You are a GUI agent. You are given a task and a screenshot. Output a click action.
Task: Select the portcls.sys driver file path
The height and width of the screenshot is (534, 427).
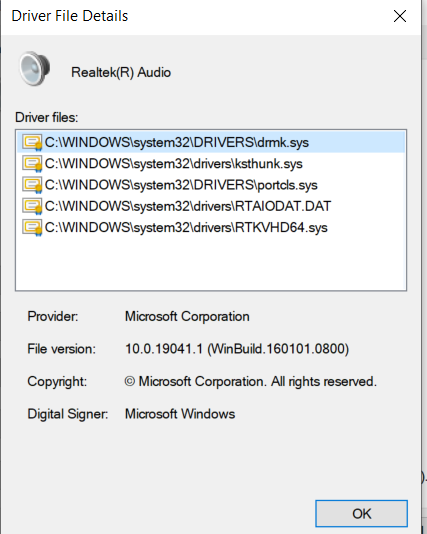181,185
